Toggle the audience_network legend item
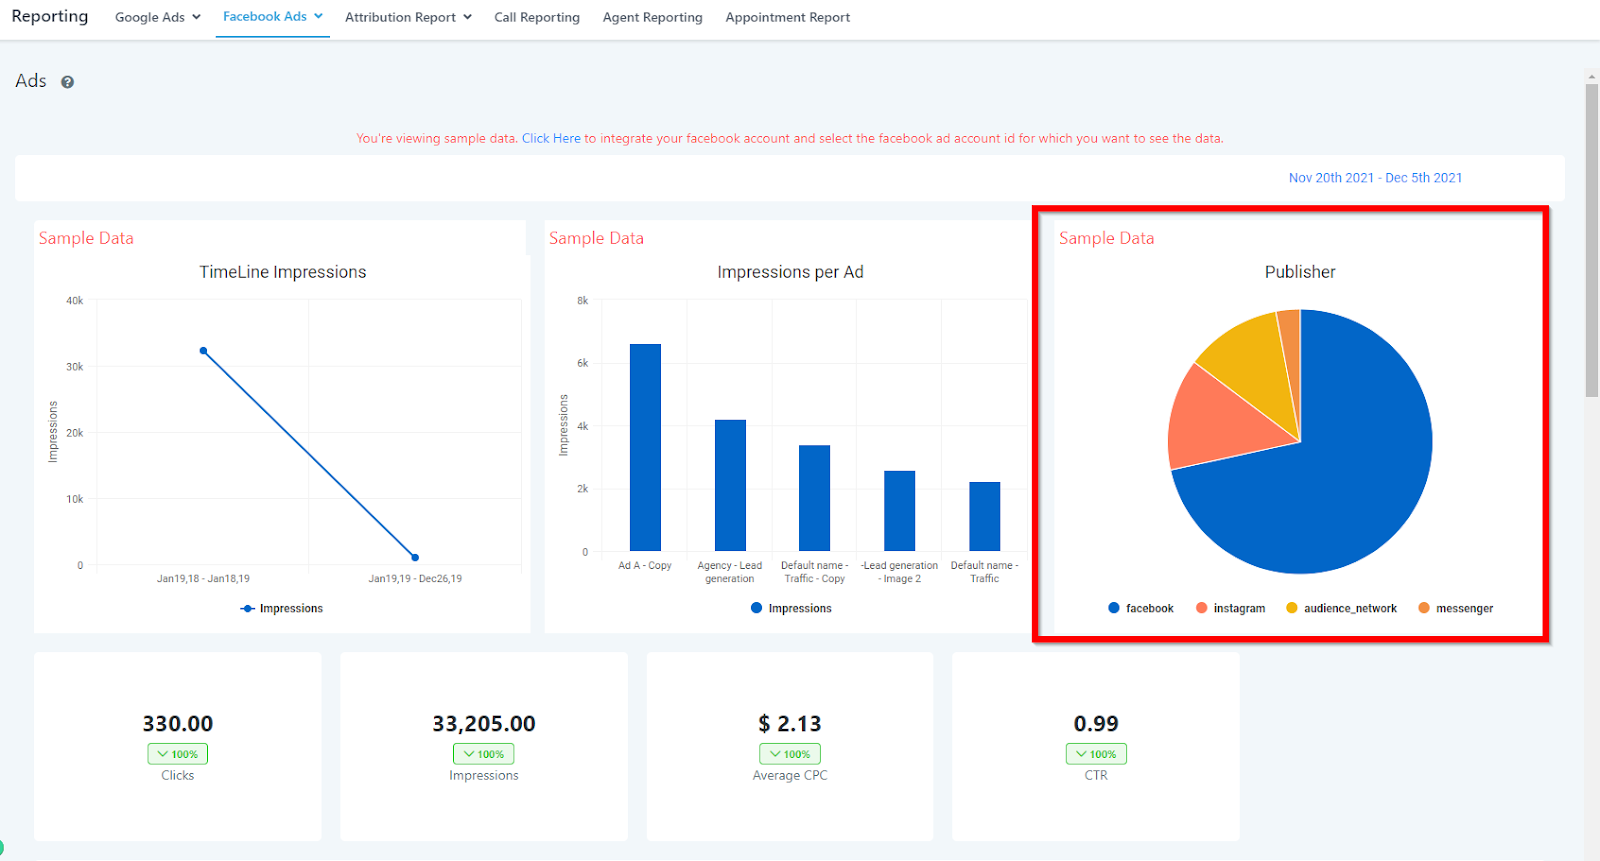Image resolution: width=1600 pixels, height=861 pixels. pyautogui.click(x=1341, y=608)
